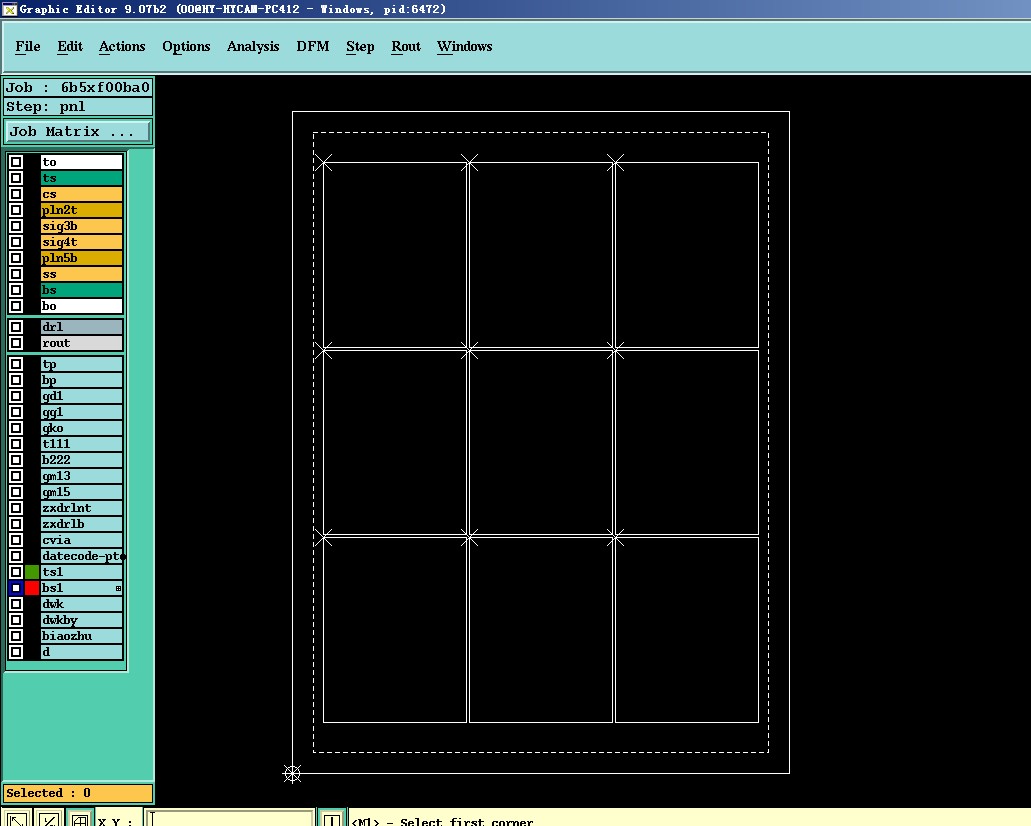
Task: Select the cvia layer name
Action: coord(82,540)
